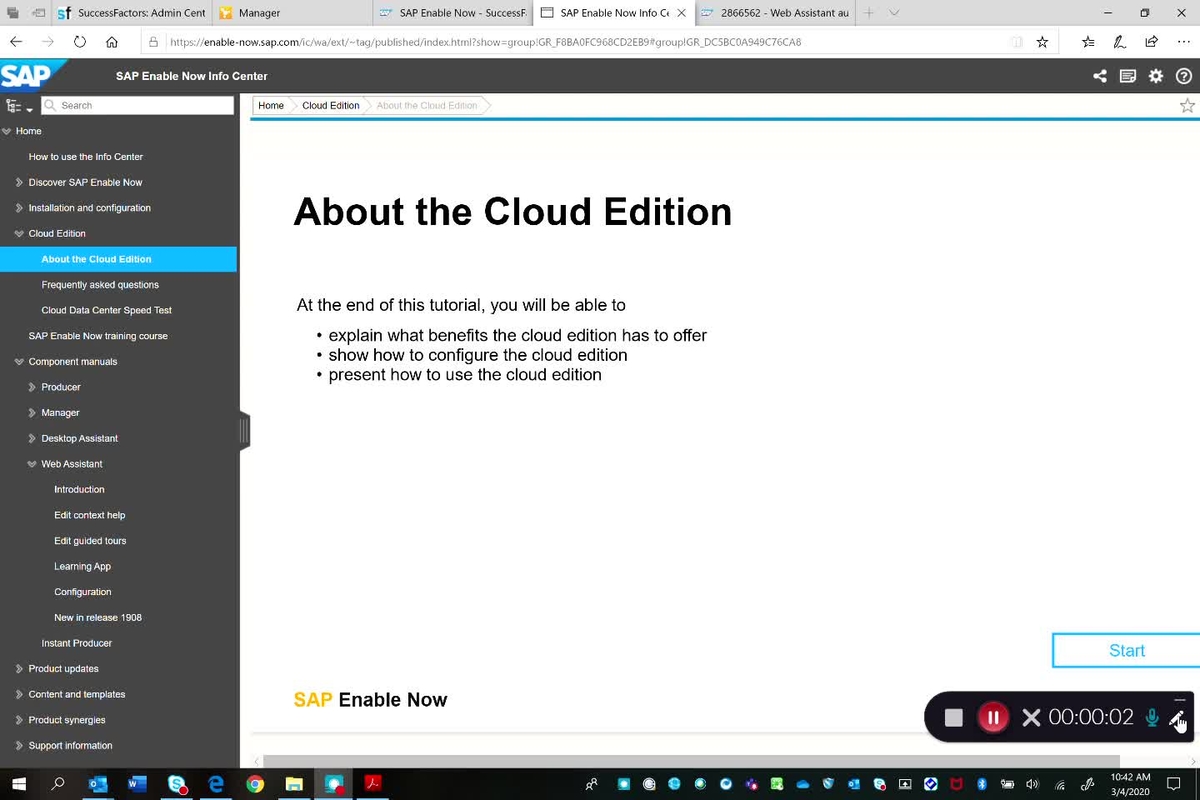1200x800 pixels.
Task: Click the Search field in the sidebar
Action: [x=137, y=104]
